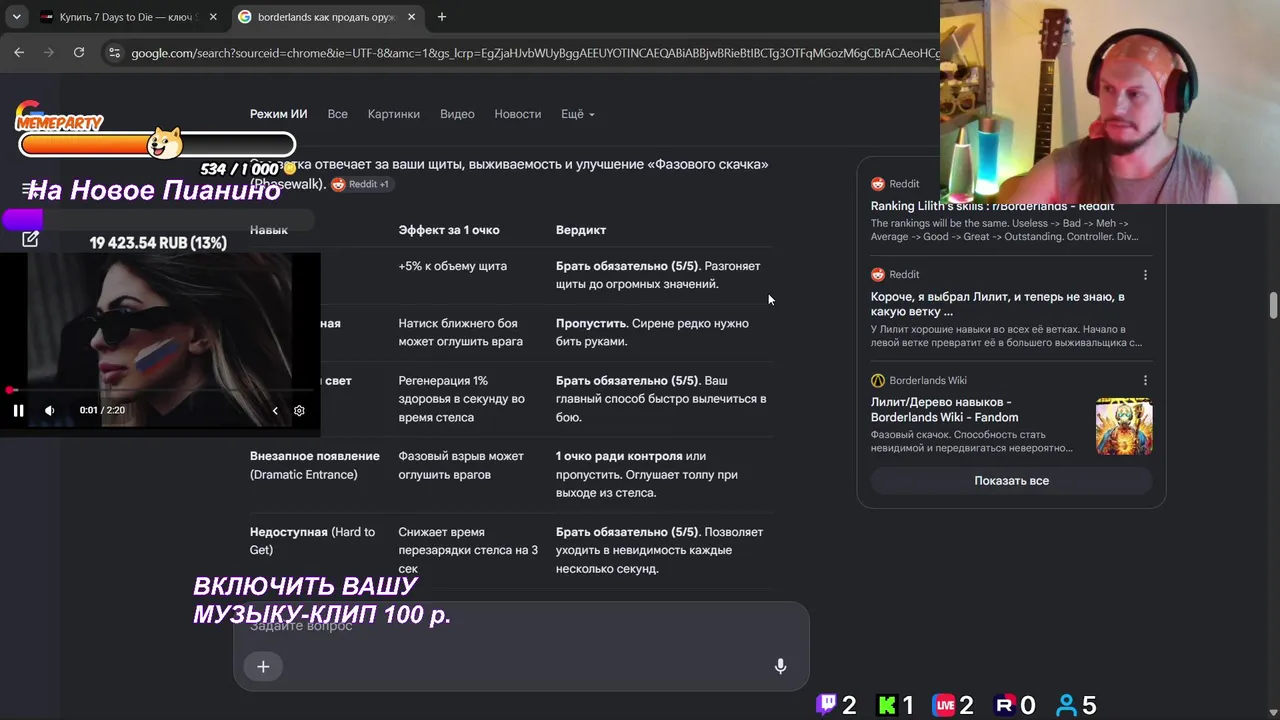Open the Лилит/Дерево навыков Fandom link
The image size is (1280, 720).
(944, 410)
